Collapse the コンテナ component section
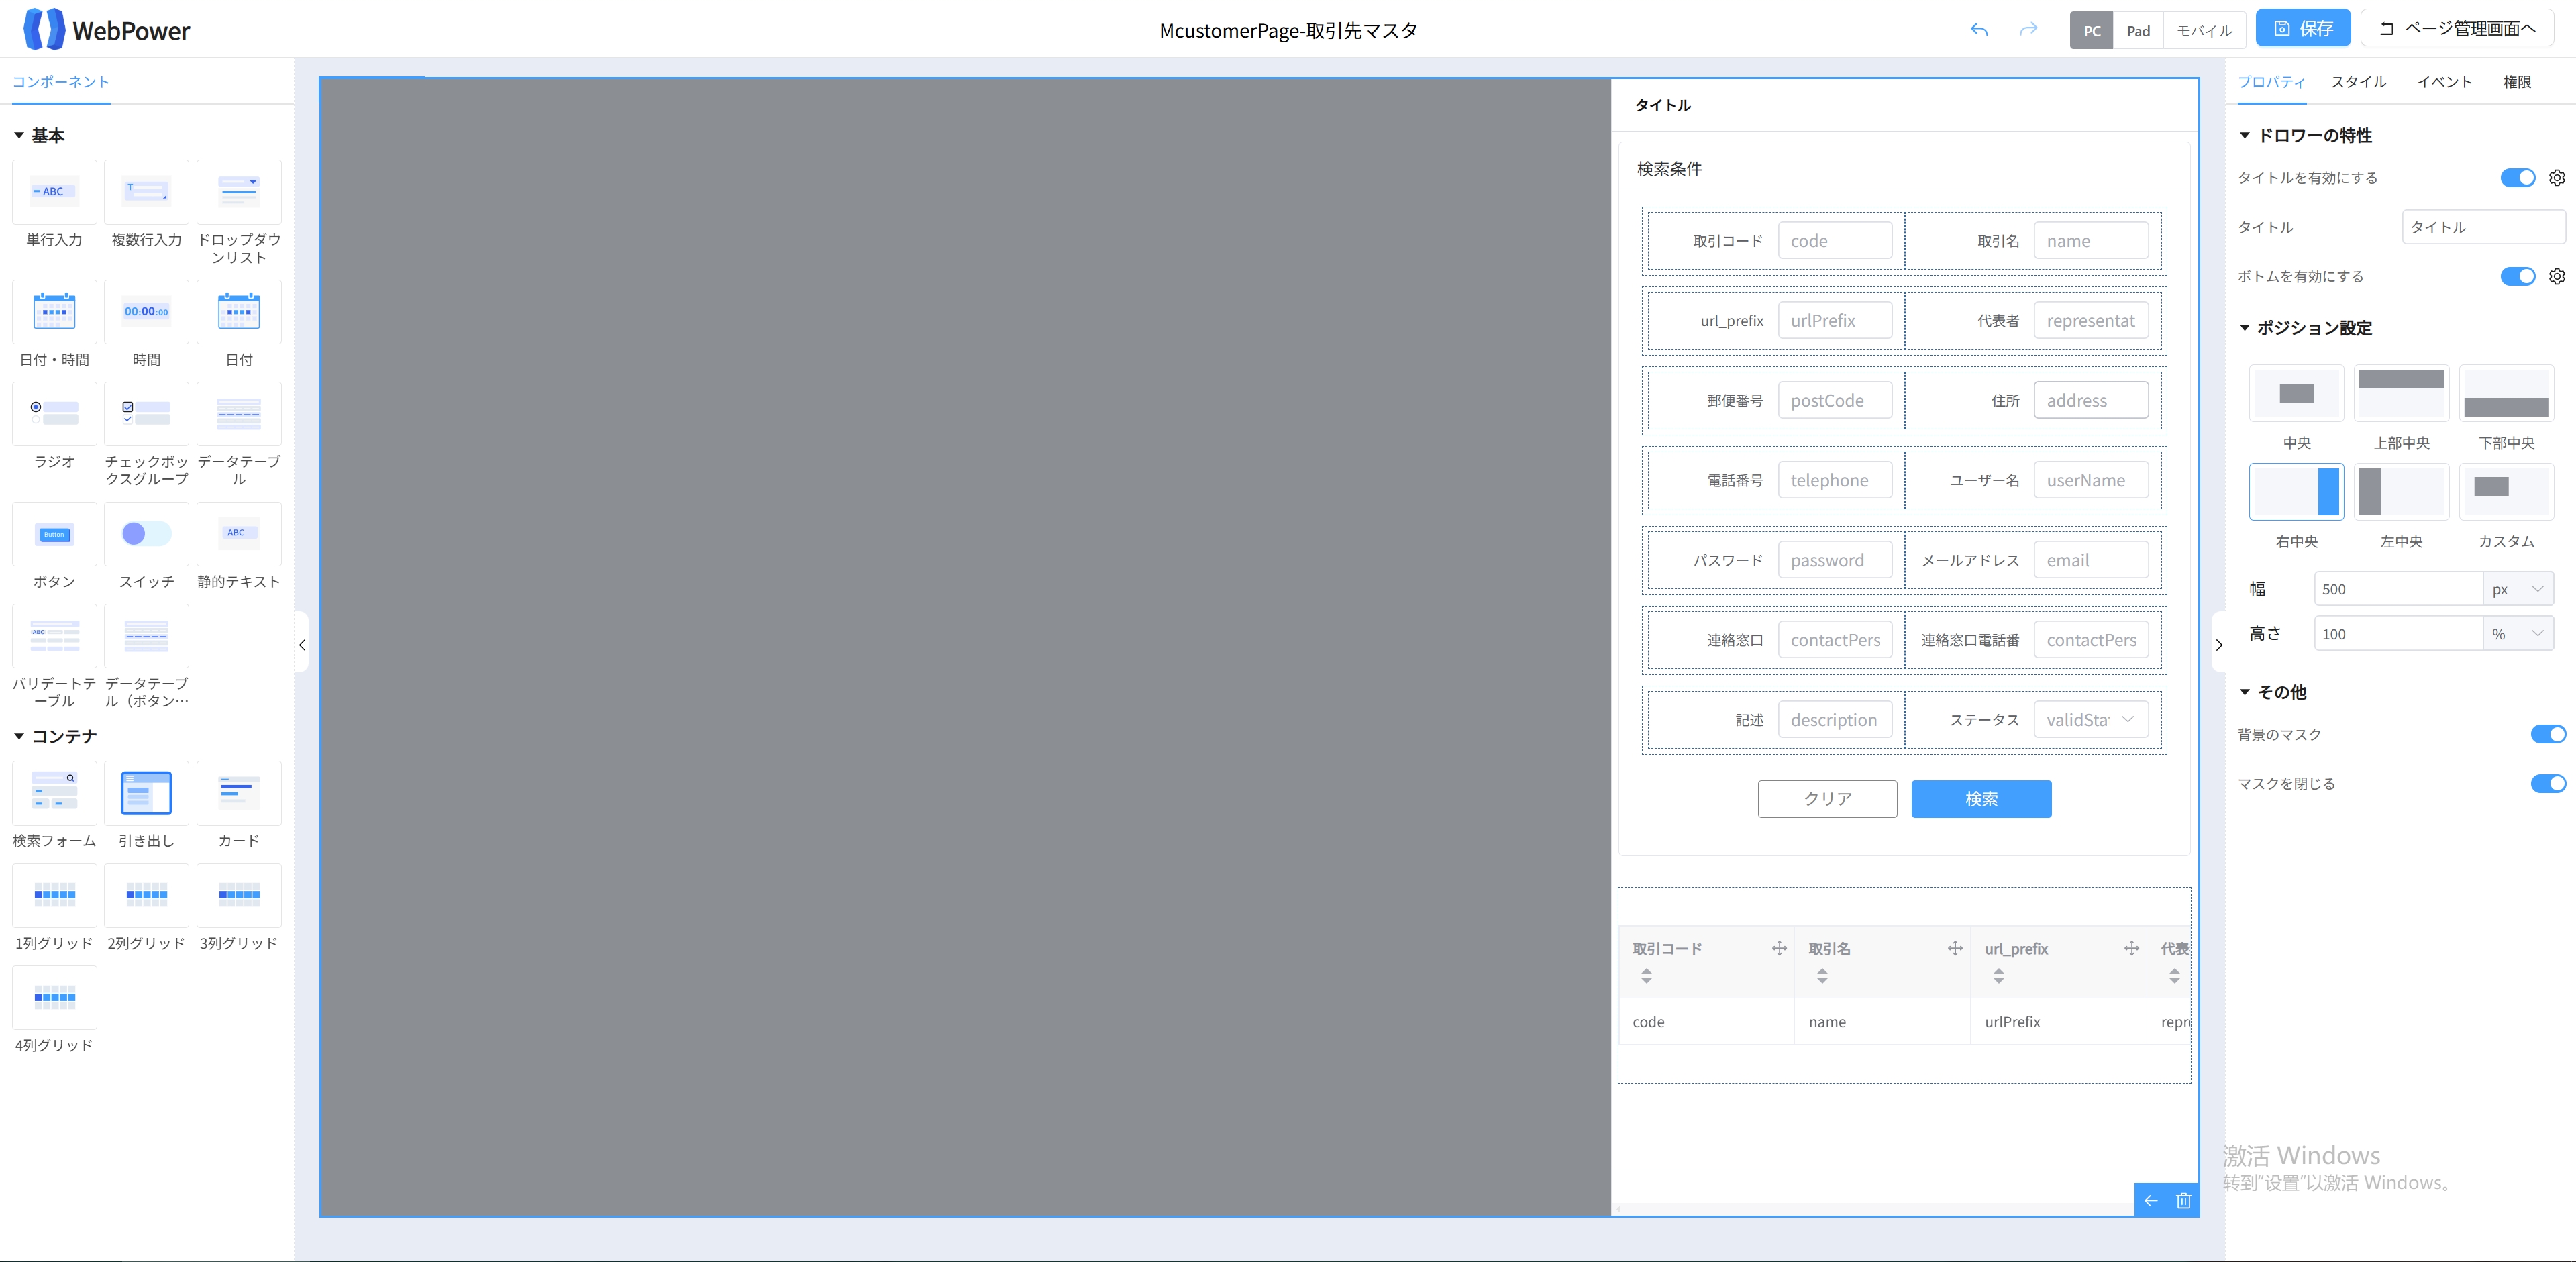 pos(19,737)
